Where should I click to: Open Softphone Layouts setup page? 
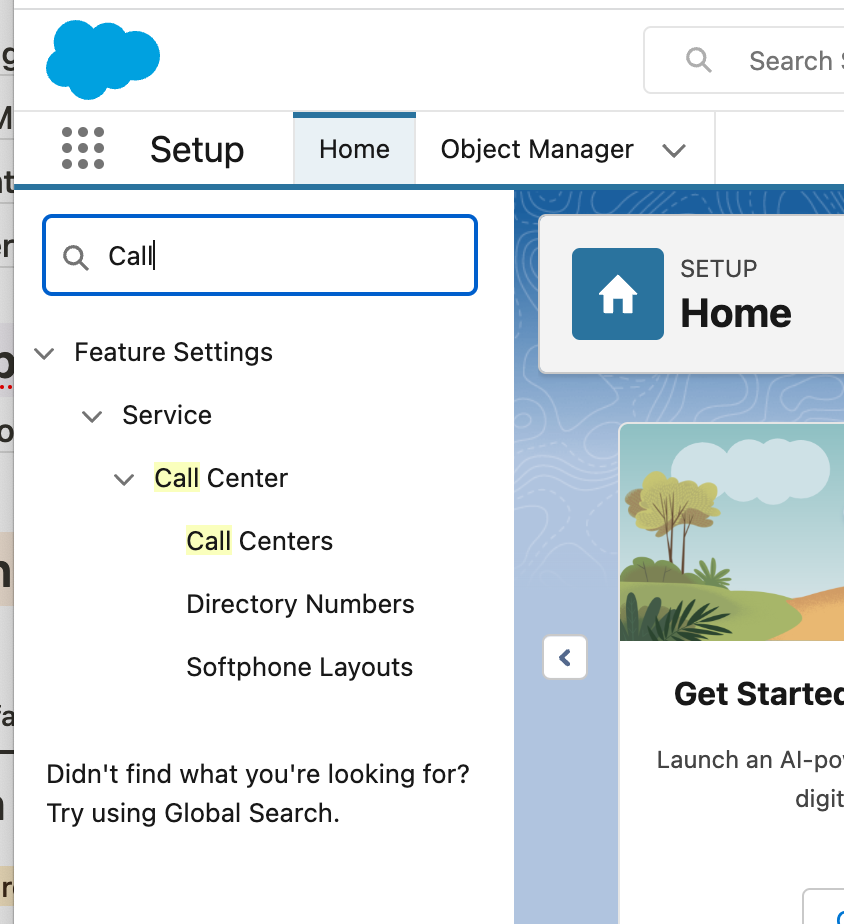tap(299, 667)
